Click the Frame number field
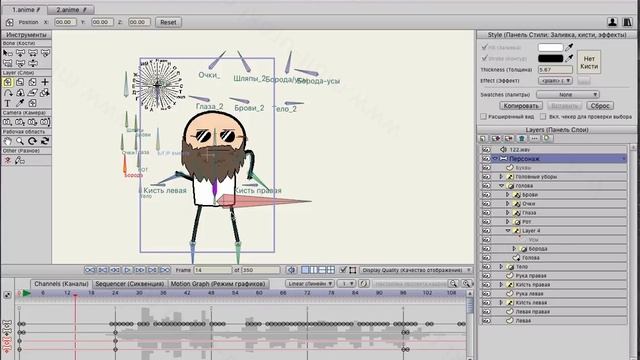 (x=213, y=270)
